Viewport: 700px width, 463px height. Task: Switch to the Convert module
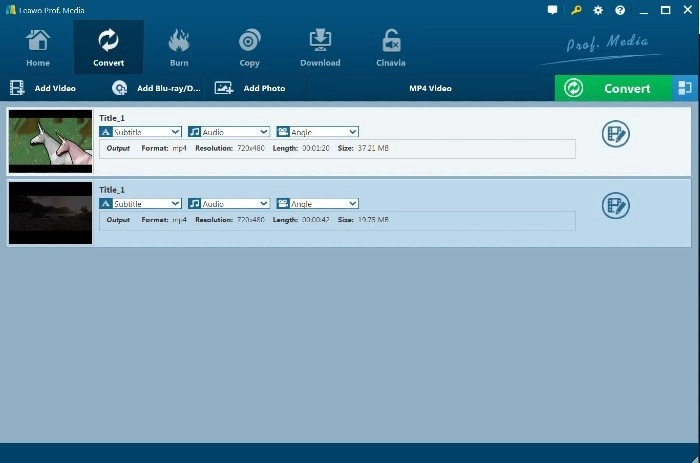click(x=108, y=48)
